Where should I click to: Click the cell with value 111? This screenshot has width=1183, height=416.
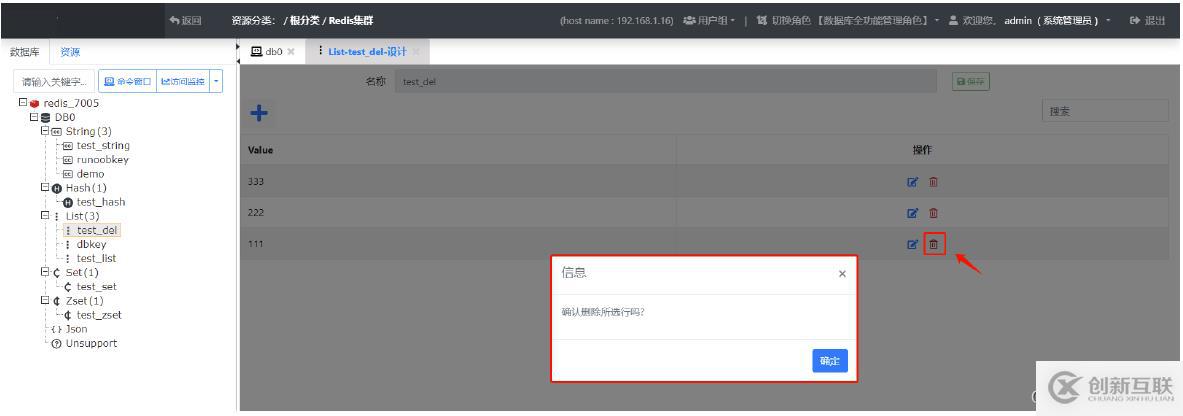point(458,245)
